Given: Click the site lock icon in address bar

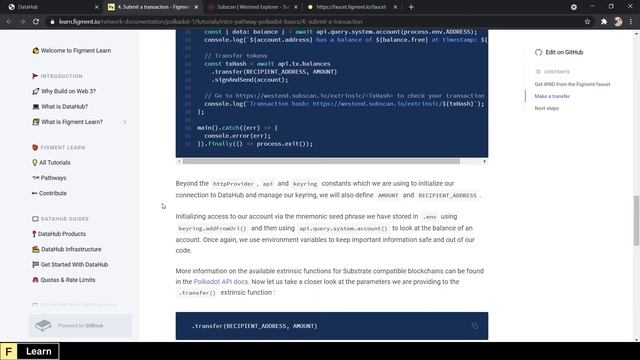Looking at the screenshot, I should 52,22.
